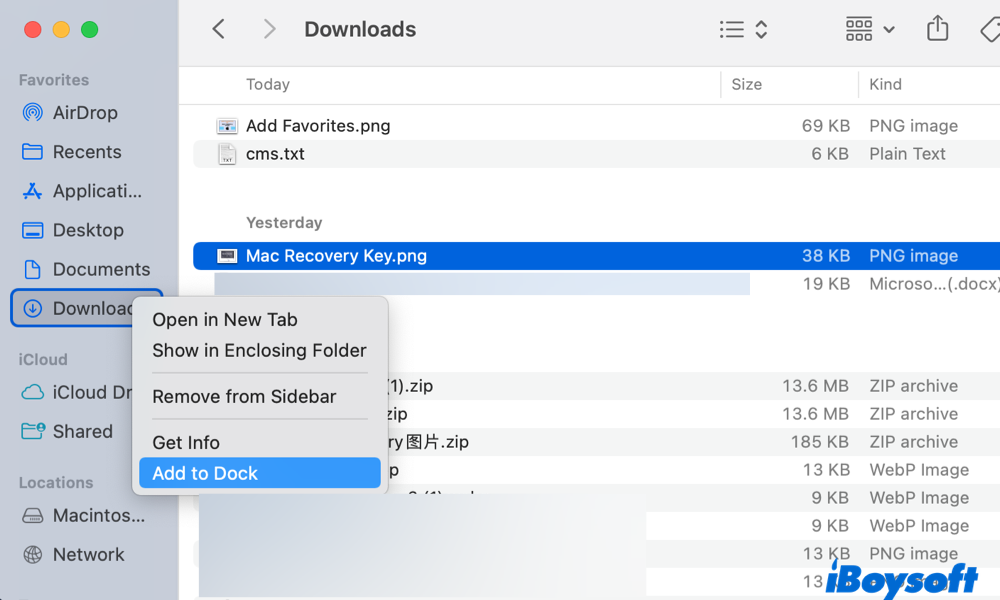
Task: Expand the group-by grid dropdown
Action: (870, 30)
